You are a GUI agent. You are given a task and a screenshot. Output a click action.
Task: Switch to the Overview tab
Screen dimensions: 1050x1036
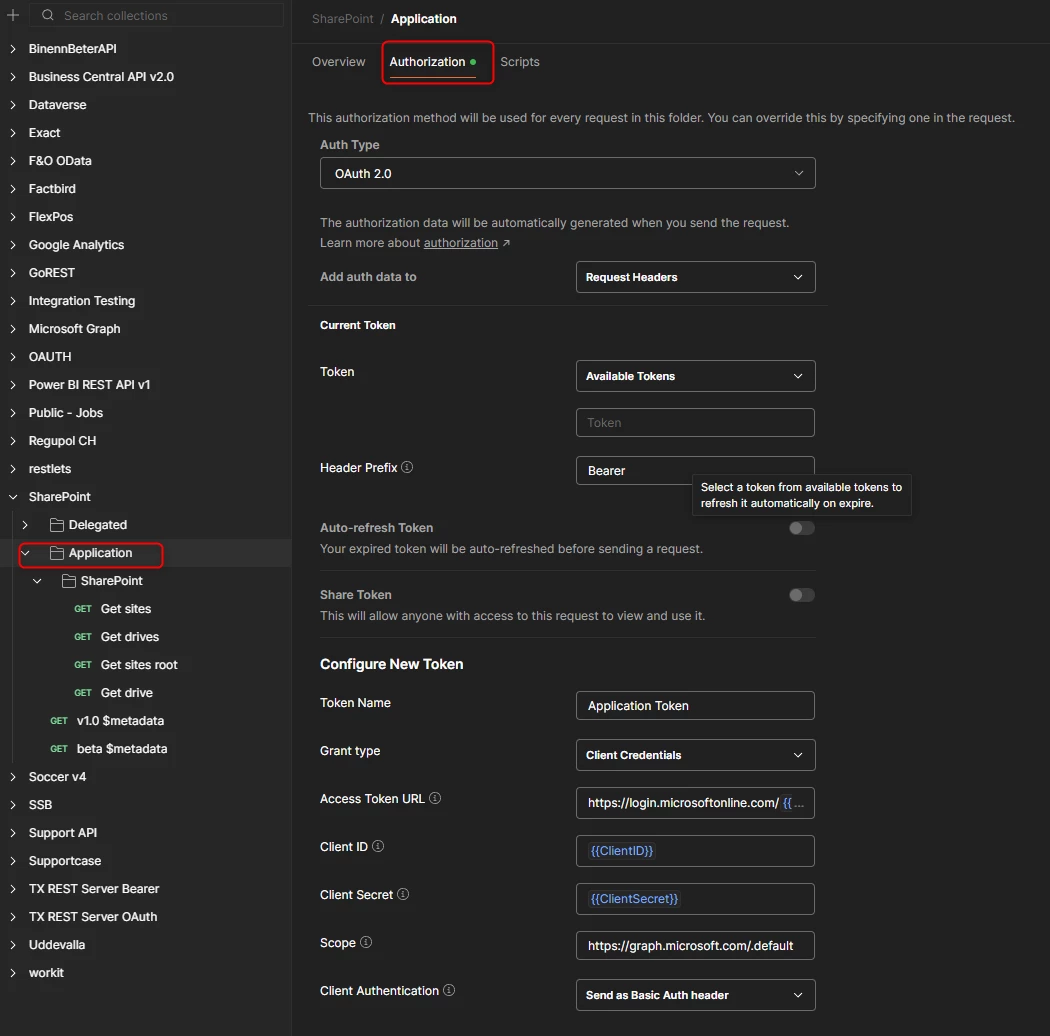tap(338, 62)
